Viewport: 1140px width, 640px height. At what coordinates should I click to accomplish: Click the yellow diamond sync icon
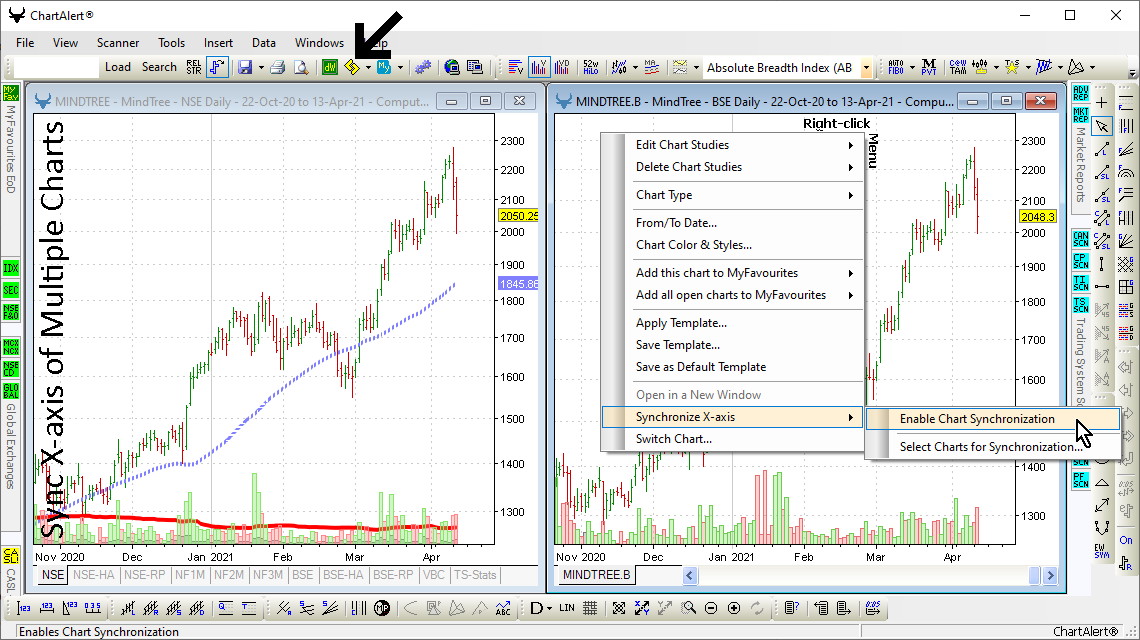[352, 67]
